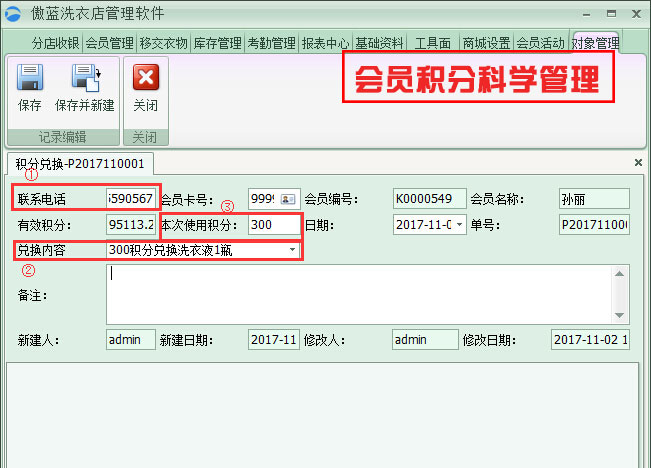Click the card lookup icon beside 会员卡号
The image size is (651, 468).
click(x=285, y=198)
